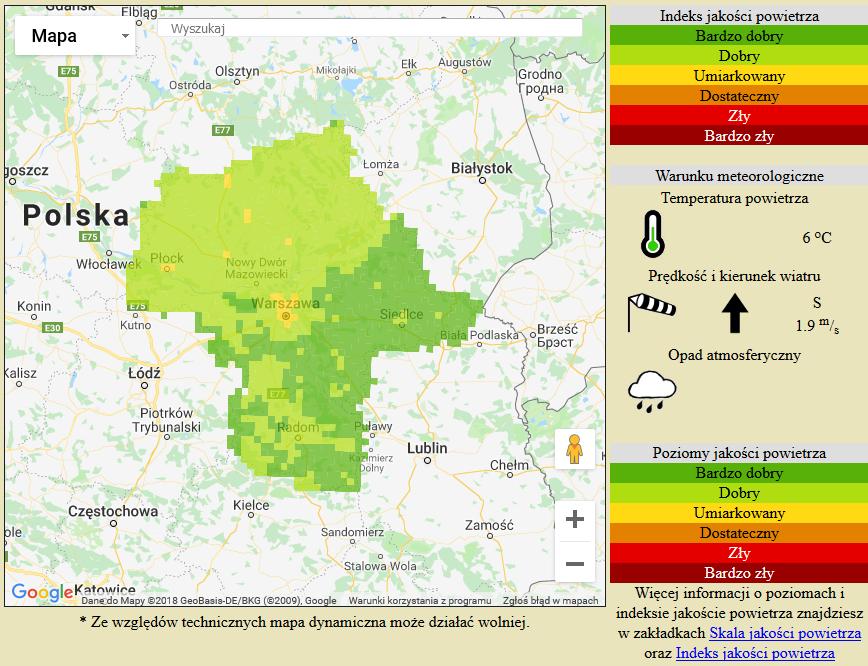Click the Augustów city label

(x=464, y=63)
